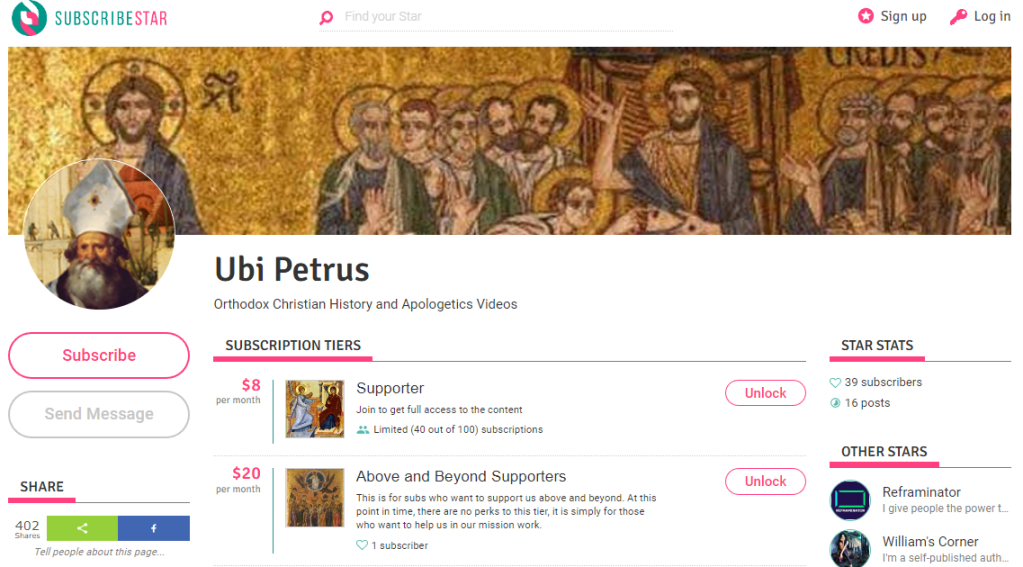Open the Reframinator avatar icon

pyautogui.click(x=850, y=500)
